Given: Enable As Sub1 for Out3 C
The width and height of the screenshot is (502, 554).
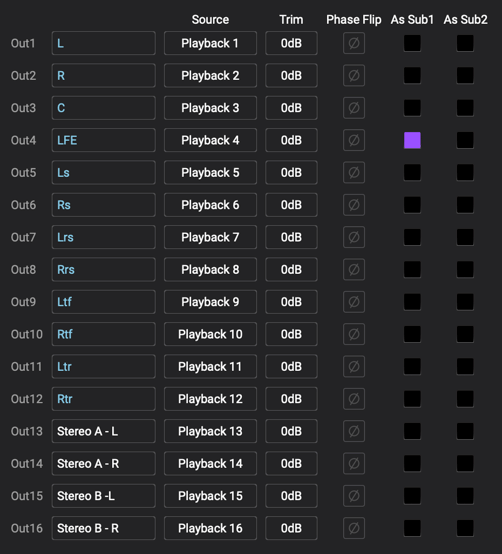Looking at the screenshot, I should (x=412, y=108).
